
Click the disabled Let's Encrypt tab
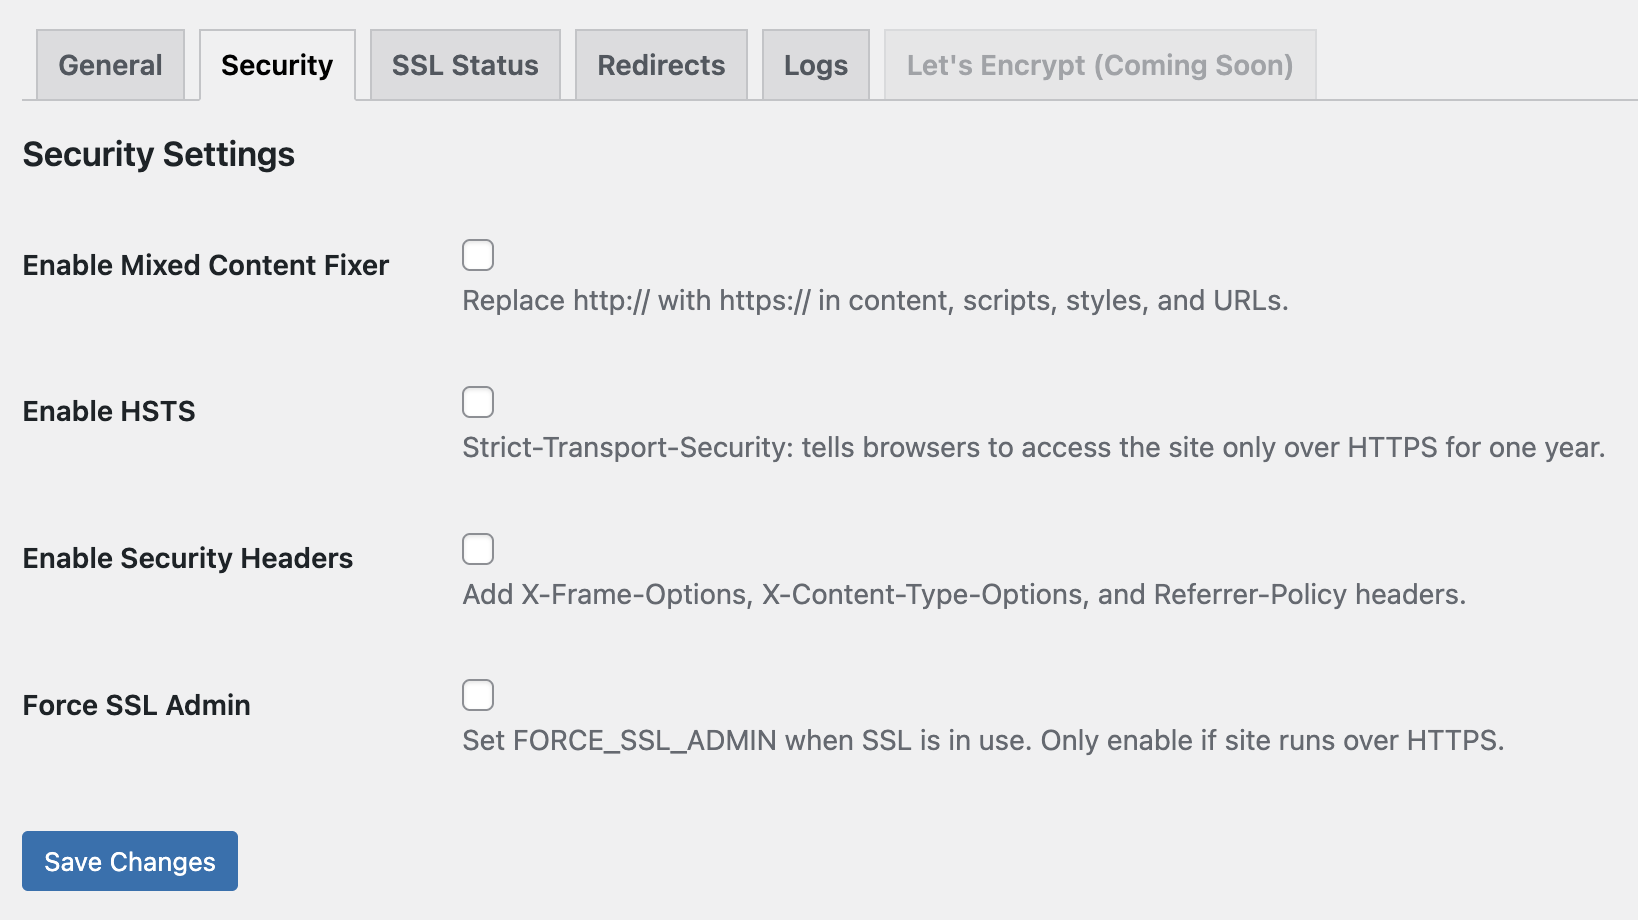1099,64
